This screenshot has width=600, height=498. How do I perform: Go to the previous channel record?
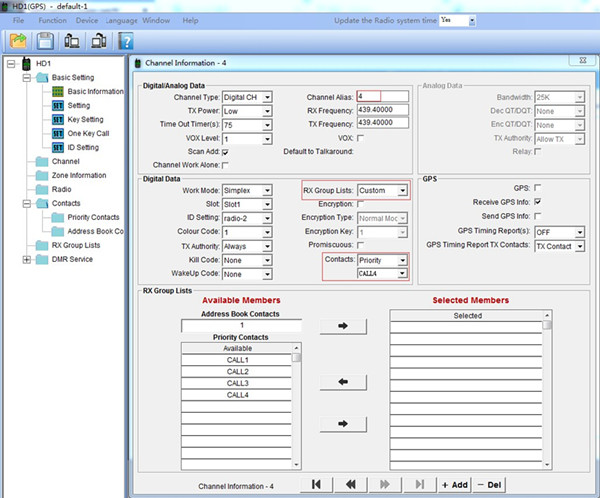pyautogui.click(x=351, y=484)
